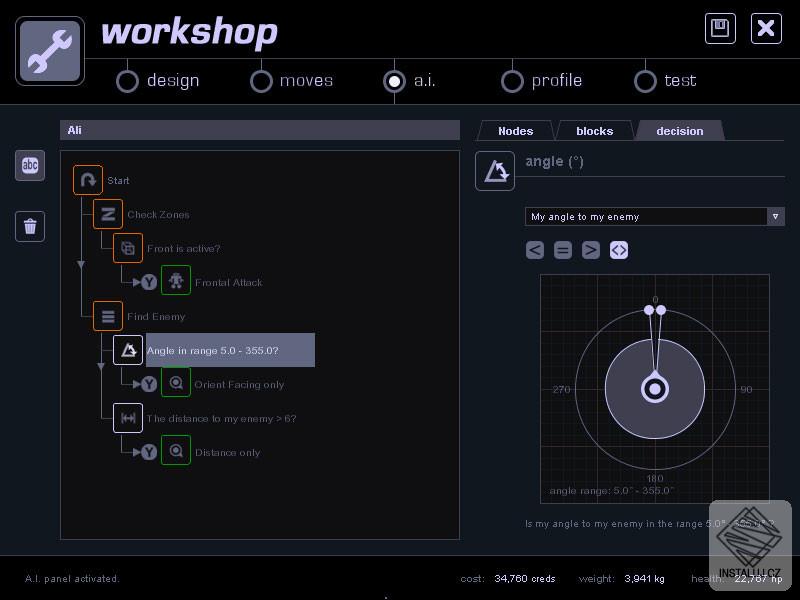Select the design radio button

point(127,81)
